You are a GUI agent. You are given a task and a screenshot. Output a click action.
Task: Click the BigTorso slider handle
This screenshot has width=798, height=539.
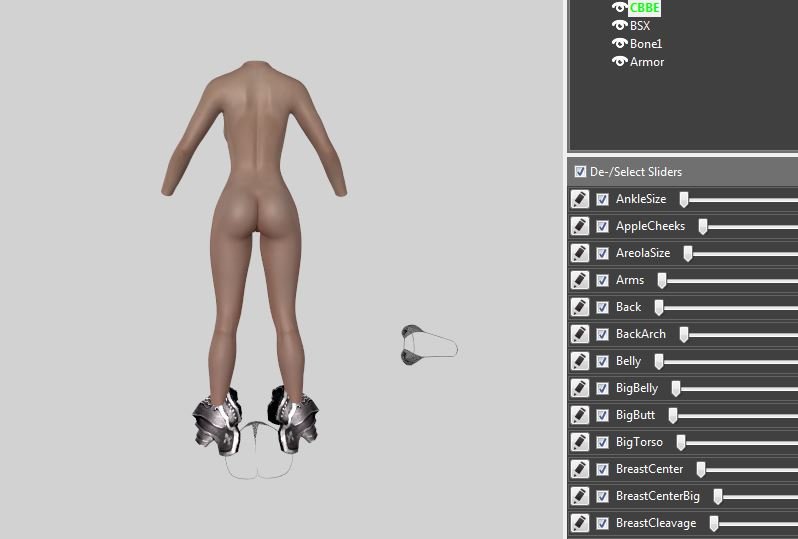tap(680, 443)
